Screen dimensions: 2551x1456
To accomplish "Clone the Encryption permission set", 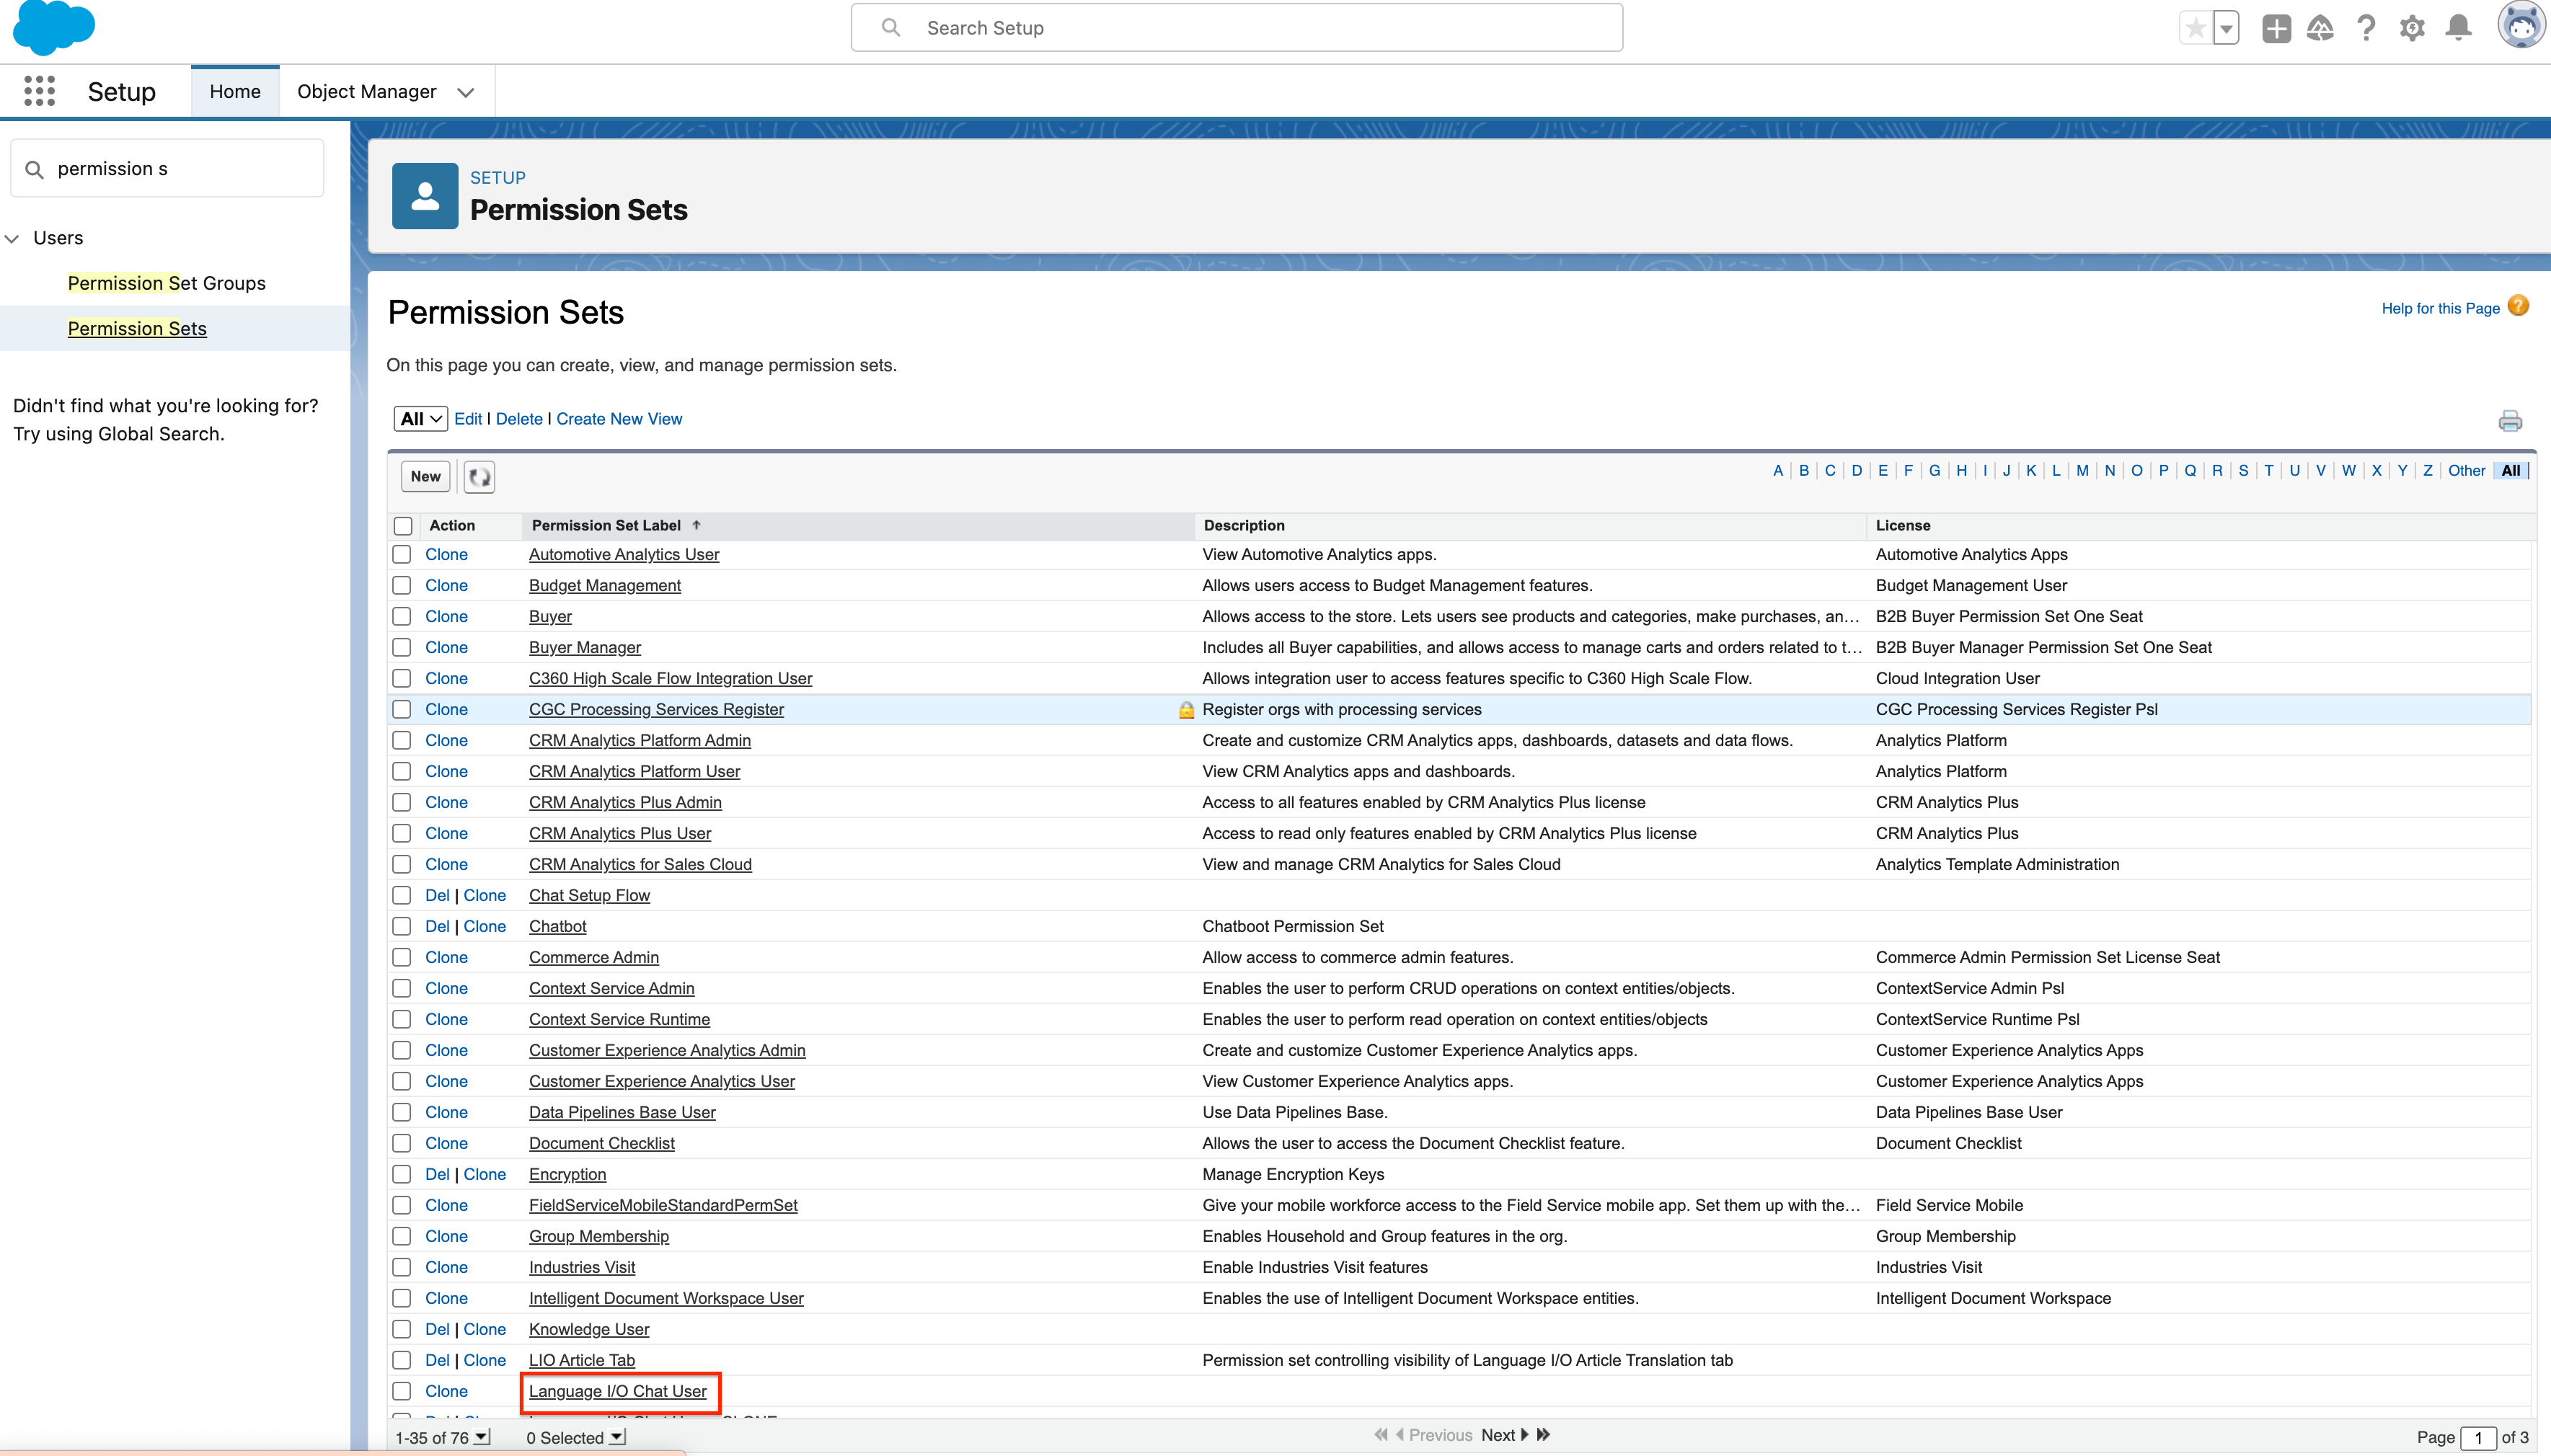I will pyautogui.click(x=485, y=1174).
